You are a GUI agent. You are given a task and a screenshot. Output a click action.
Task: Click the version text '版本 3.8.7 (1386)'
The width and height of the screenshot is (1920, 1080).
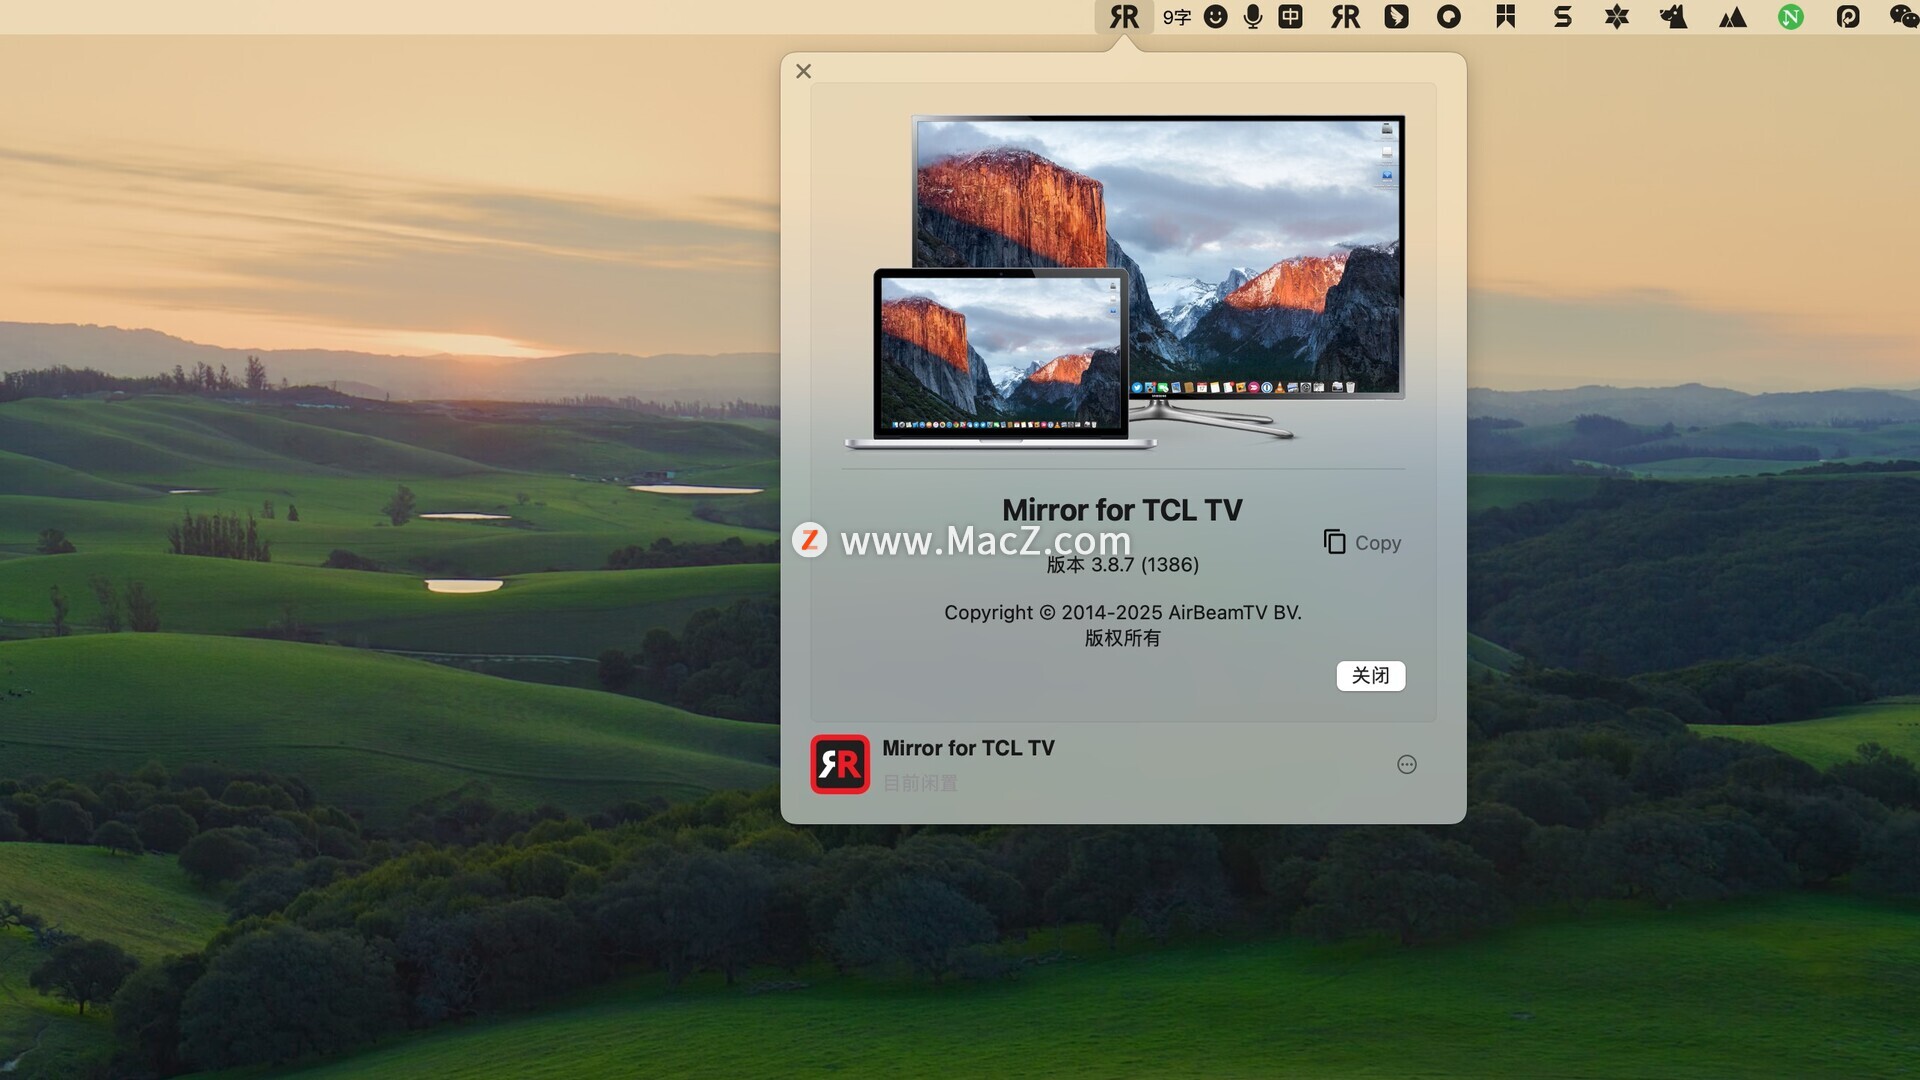coord(1123,565)
